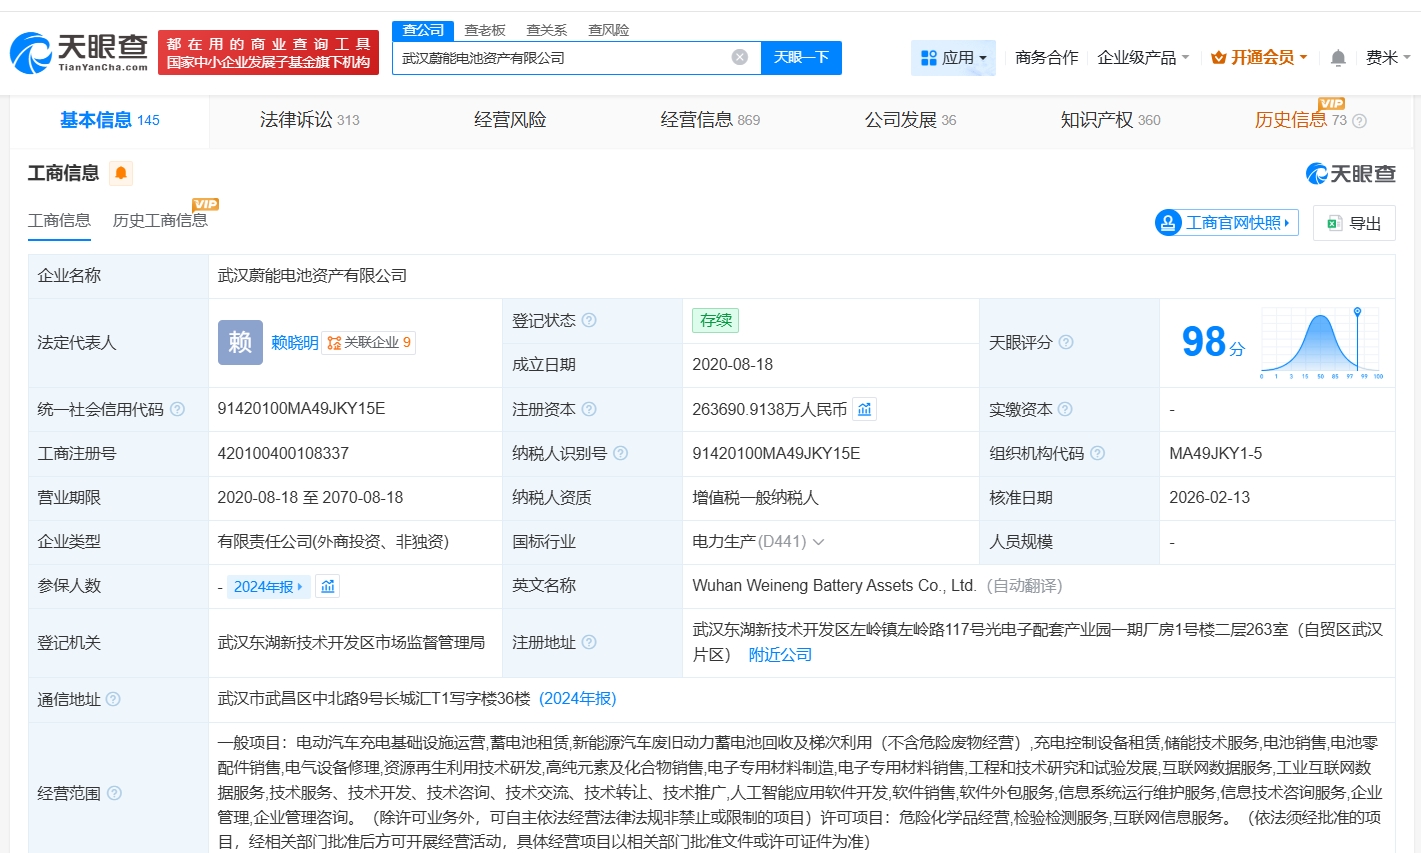The width and height of the screenshot is (1421, 853).
Task: Click the chart icon beside 参保人数
Action: (327, 586)
